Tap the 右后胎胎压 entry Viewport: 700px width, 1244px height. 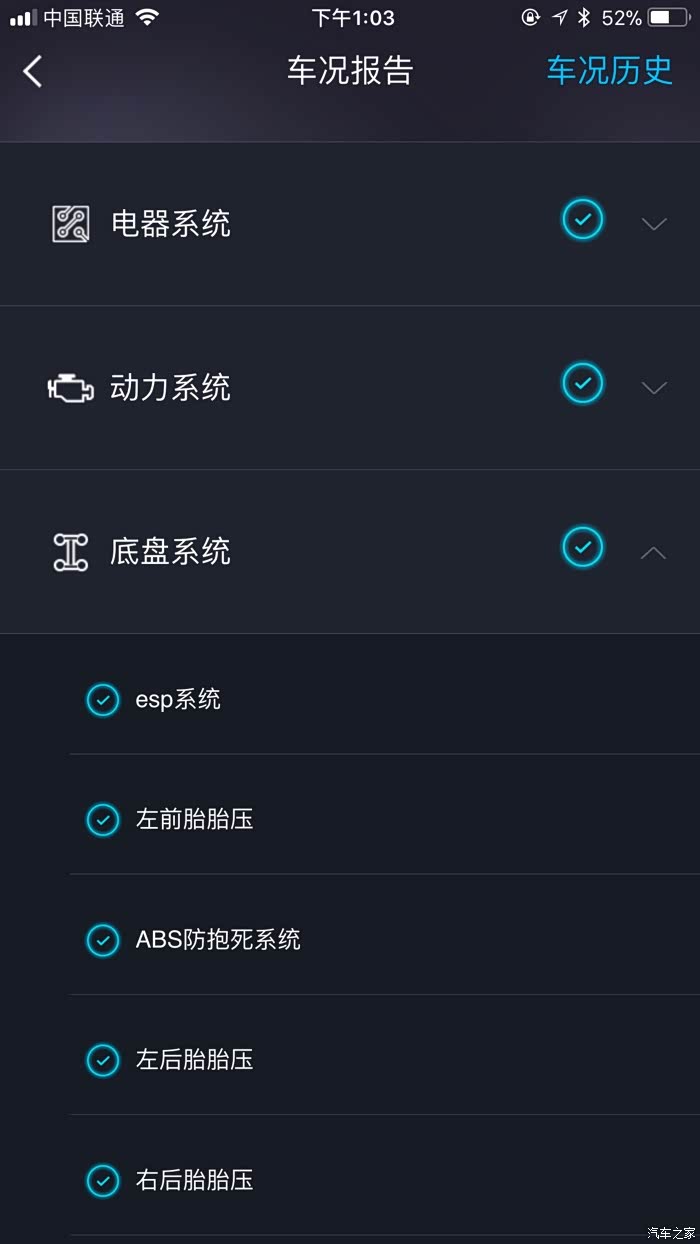click(194, 1180)
